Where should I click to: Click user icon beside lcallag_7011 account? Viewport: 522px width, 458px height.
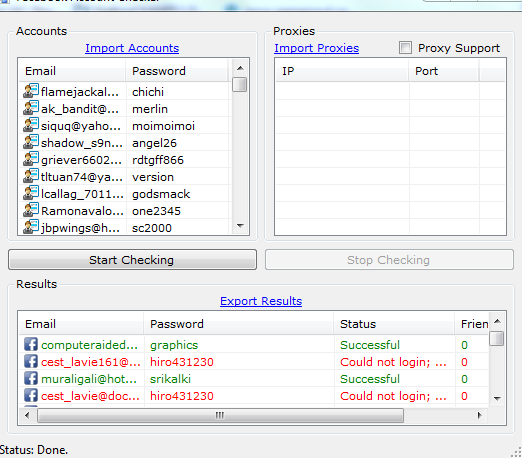click(31, 193)
